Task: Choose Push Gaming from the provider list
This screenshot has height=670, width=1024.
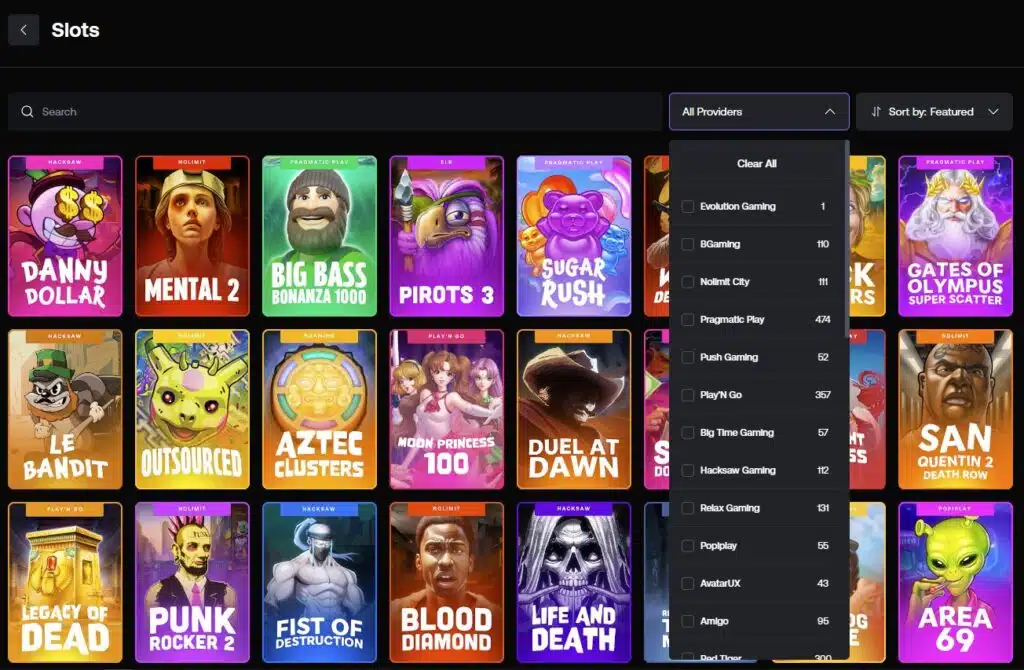Action: [x=687, y=357]
